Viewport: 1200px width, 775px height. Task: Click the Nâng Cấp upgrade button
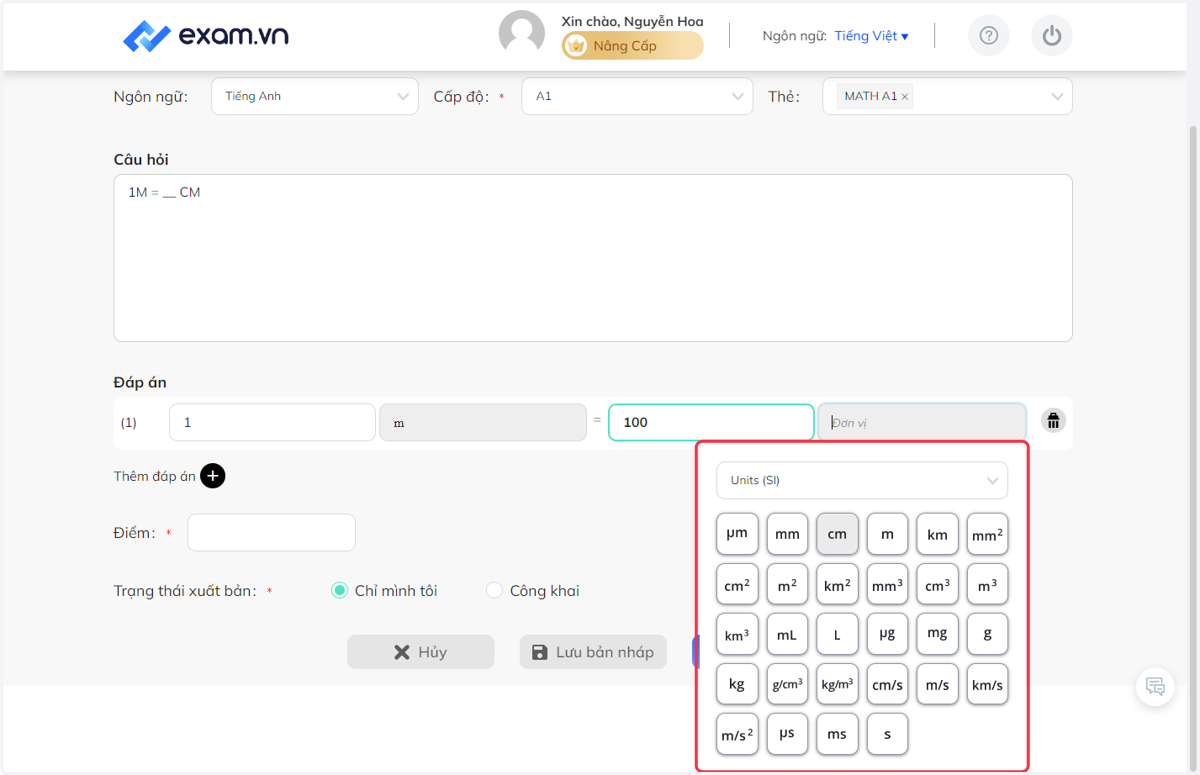pos(632,46)
